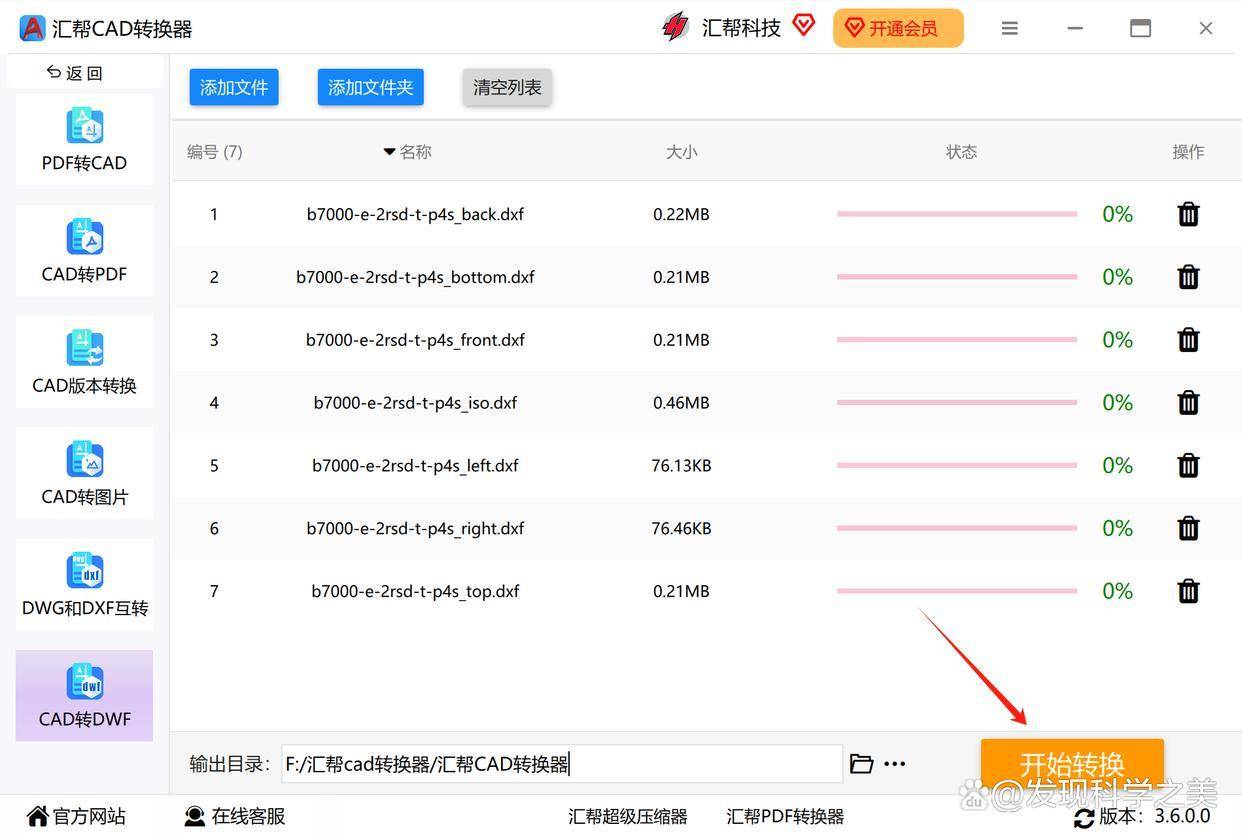Image resolution: width=1242 pixels, height=837 pixels.
Task: Click progress bar of top.dxf row
Action: 957,591
